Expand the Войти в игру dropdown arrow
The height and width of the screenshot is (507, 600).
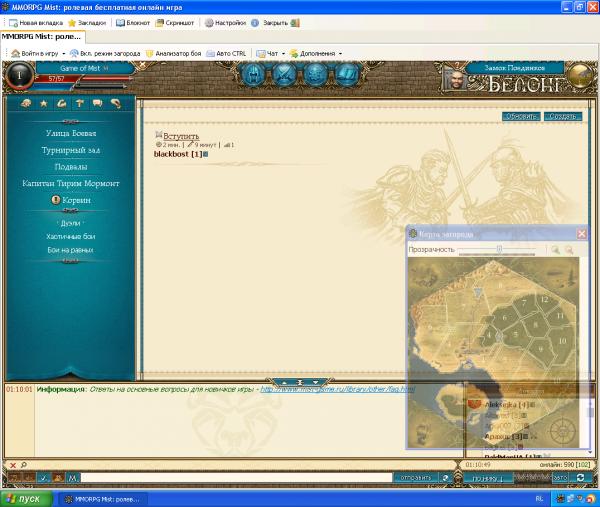pyautogui.click(x=64, y=54)
